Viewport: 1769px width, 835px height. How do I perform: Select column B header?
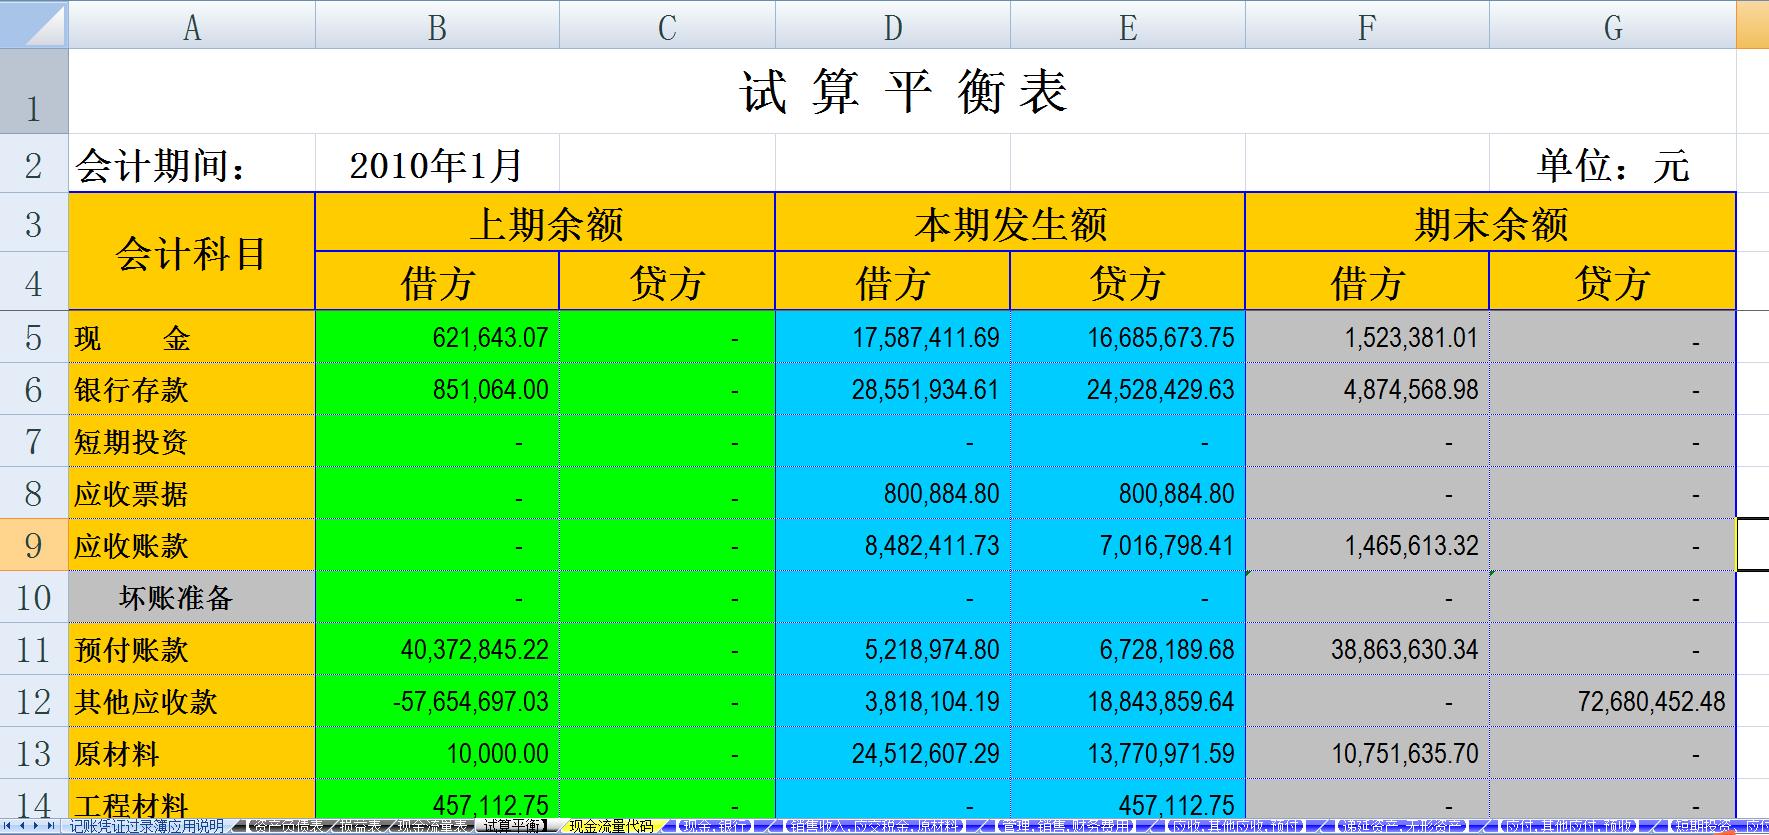point(437,26)
